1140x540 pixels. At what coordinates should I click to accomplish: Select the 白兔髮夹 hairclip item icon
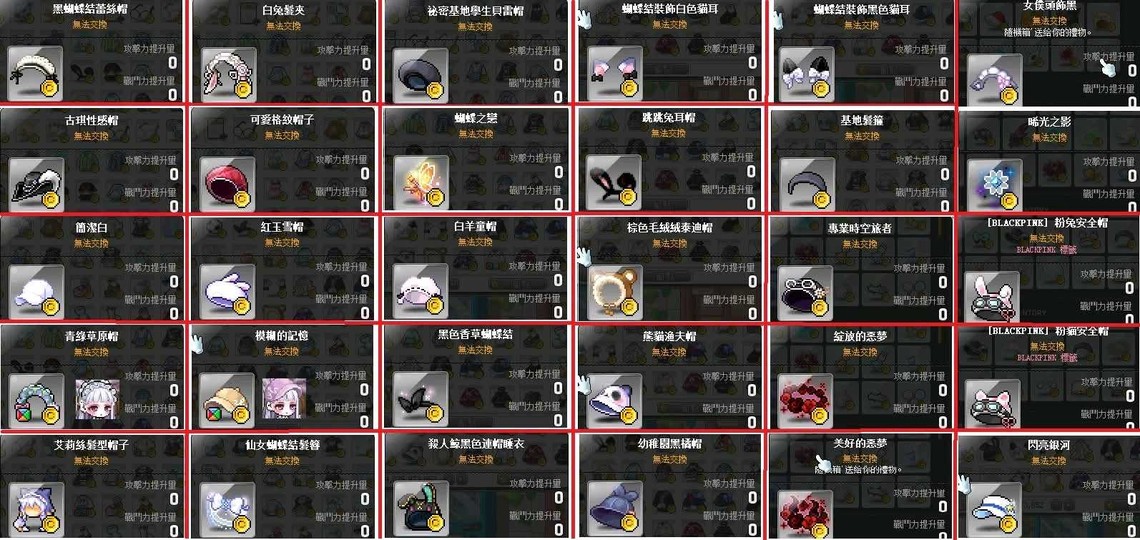228,75
